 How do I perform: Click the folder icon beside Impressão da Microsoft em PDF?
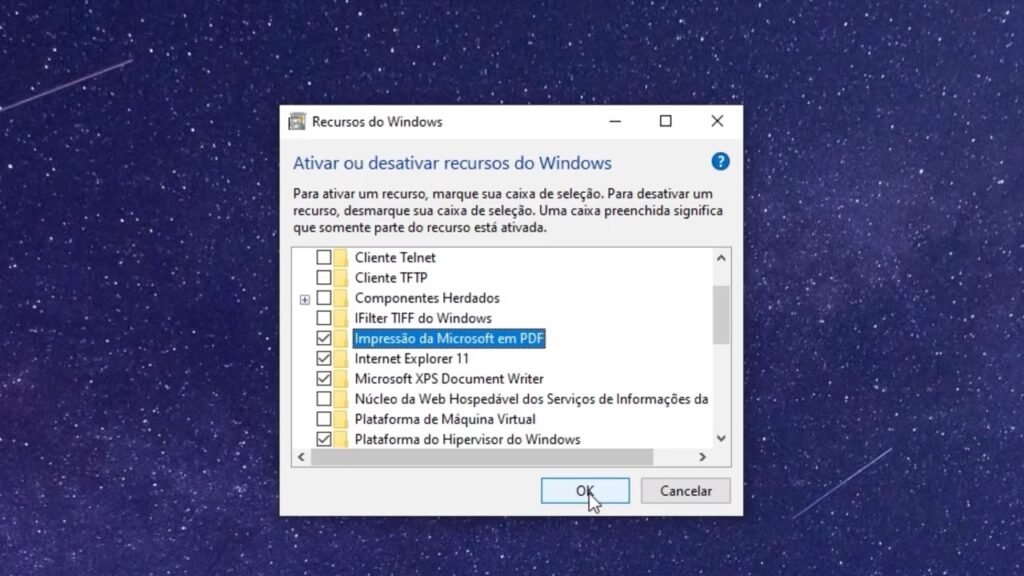340,338
